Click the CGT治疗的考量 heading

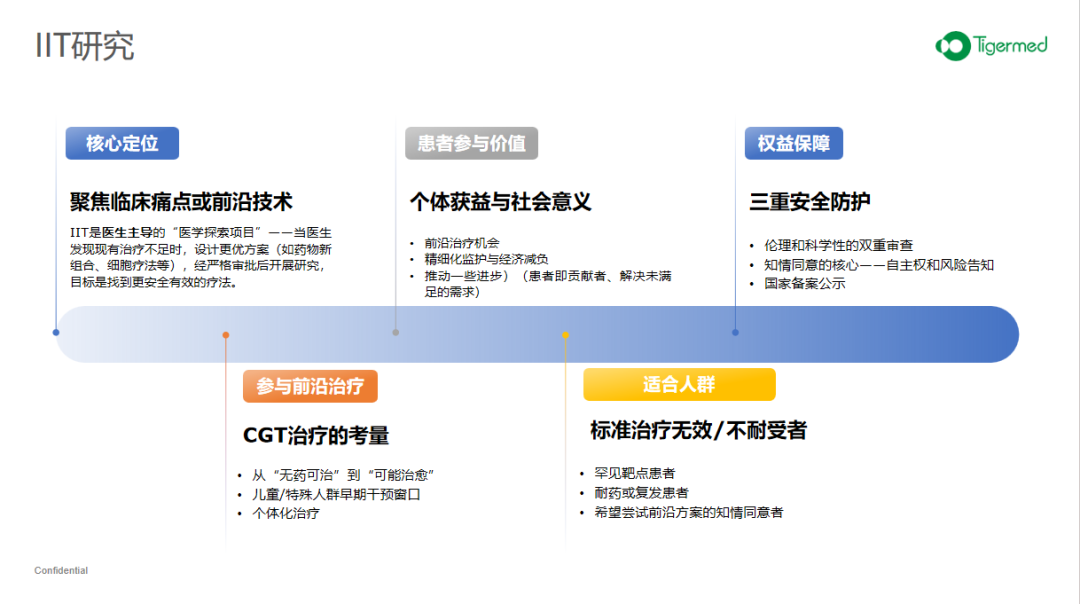tap(316, 435)
